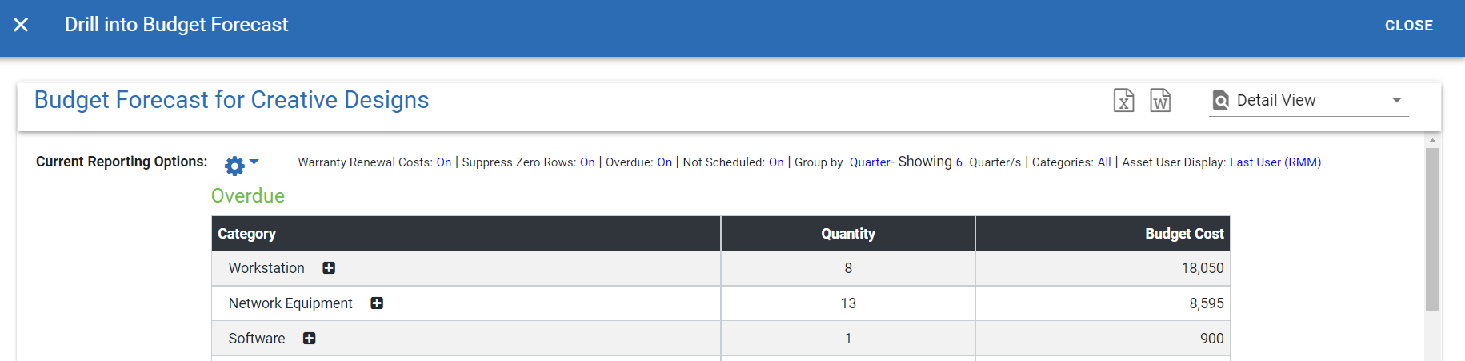This screenshot has height=361, width=1465.
Task: Click the CLOSE button in header
Action: click(x=1409, y=25)
